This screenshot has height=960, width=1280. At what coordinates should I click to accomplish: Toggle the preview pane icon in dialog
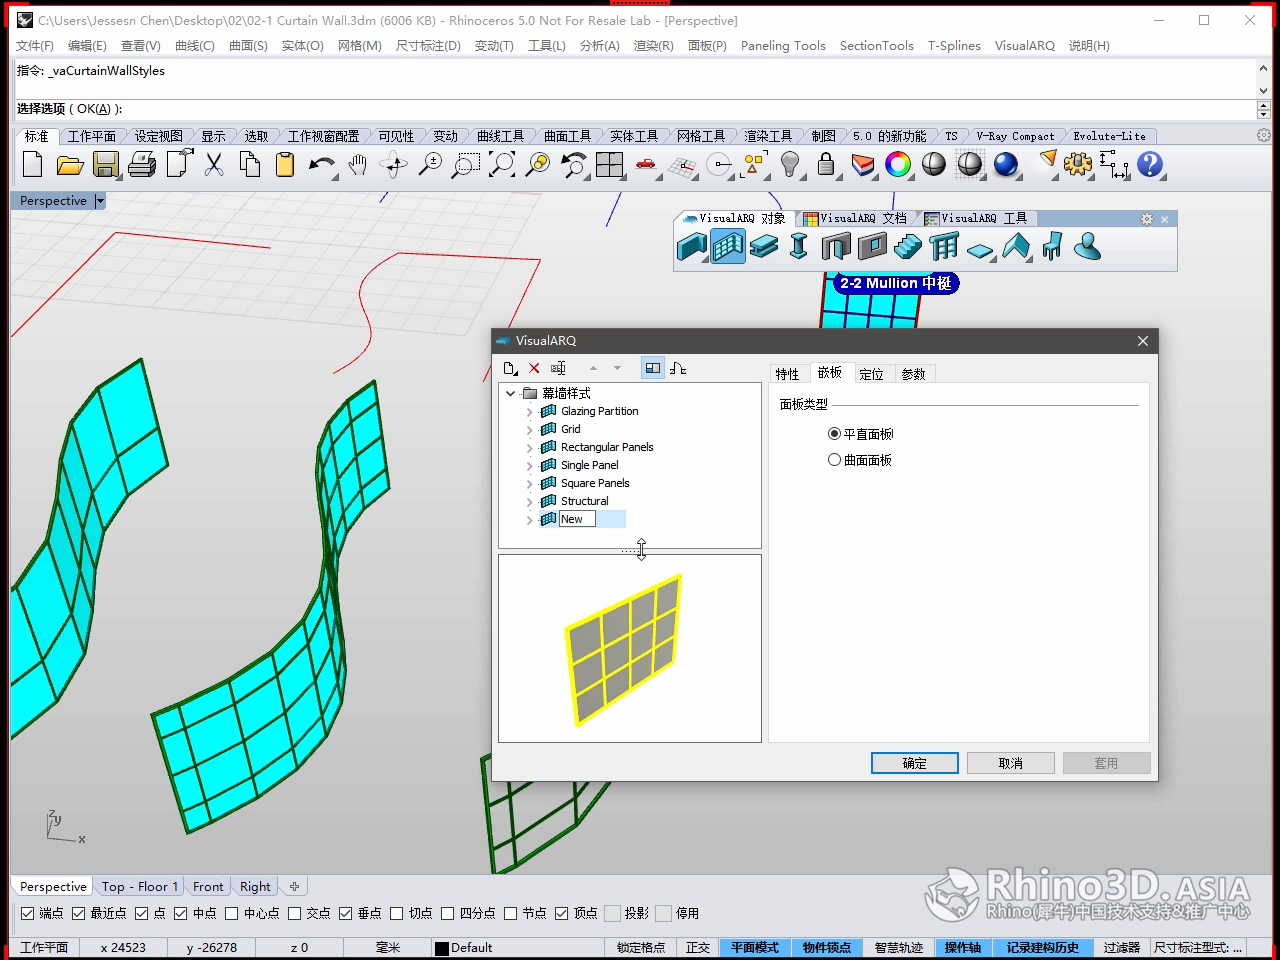click(652, 368)
